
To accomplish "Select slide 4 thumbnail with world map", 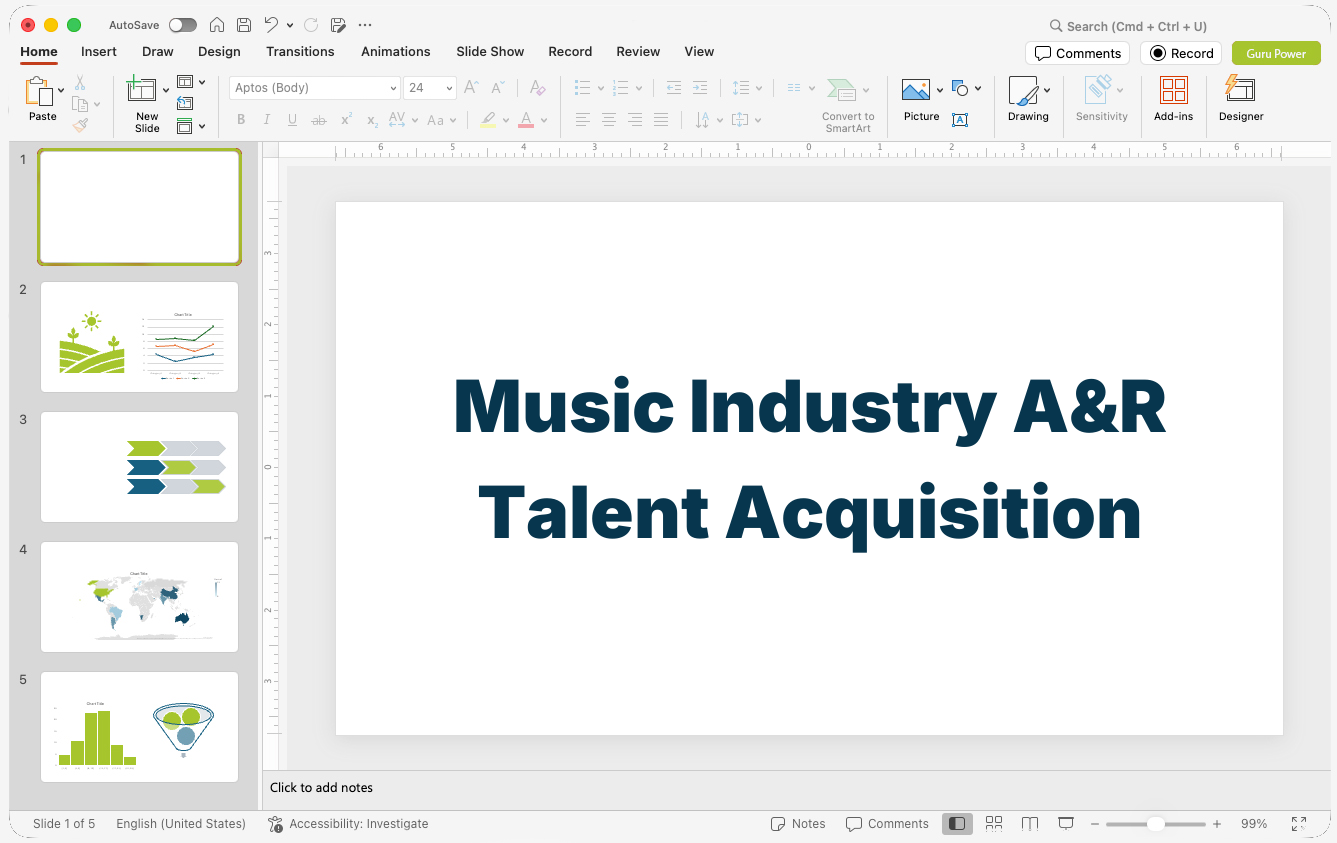I will pyautogui.click(x=140, y=597).
